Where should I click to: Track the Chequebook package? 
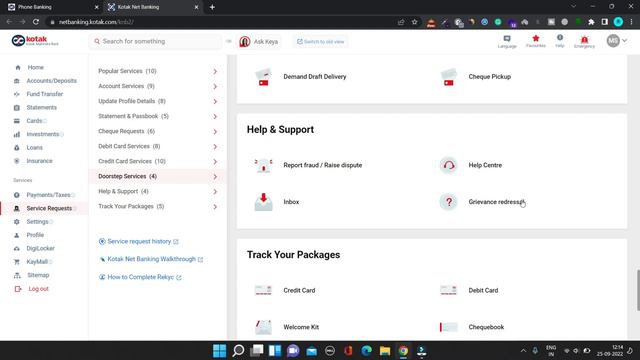(x=472, y=327)
